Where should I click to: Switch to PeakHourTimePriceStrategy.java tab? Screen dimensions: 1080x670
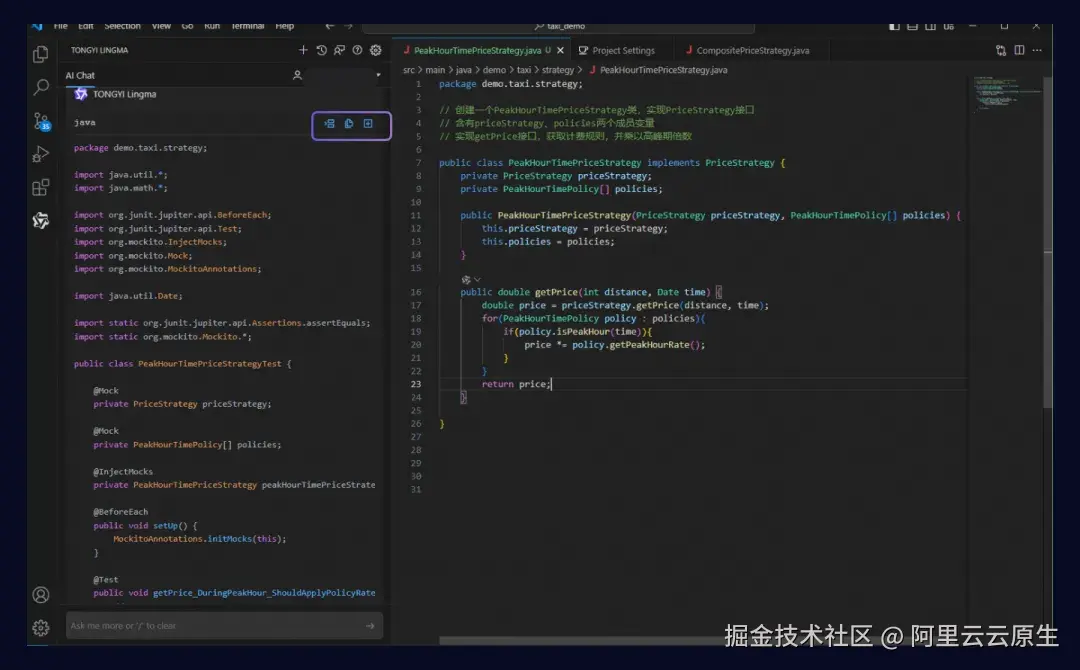pos(477,50)
